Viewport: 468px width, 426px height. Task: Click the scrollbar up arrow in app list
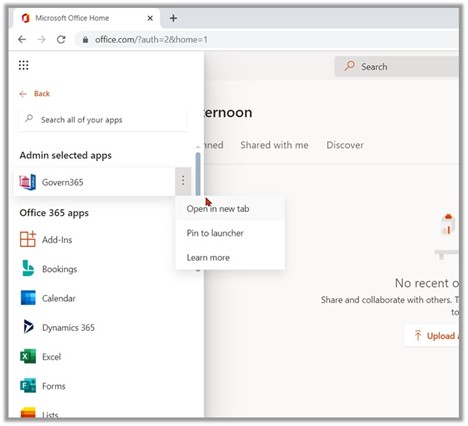198,147
